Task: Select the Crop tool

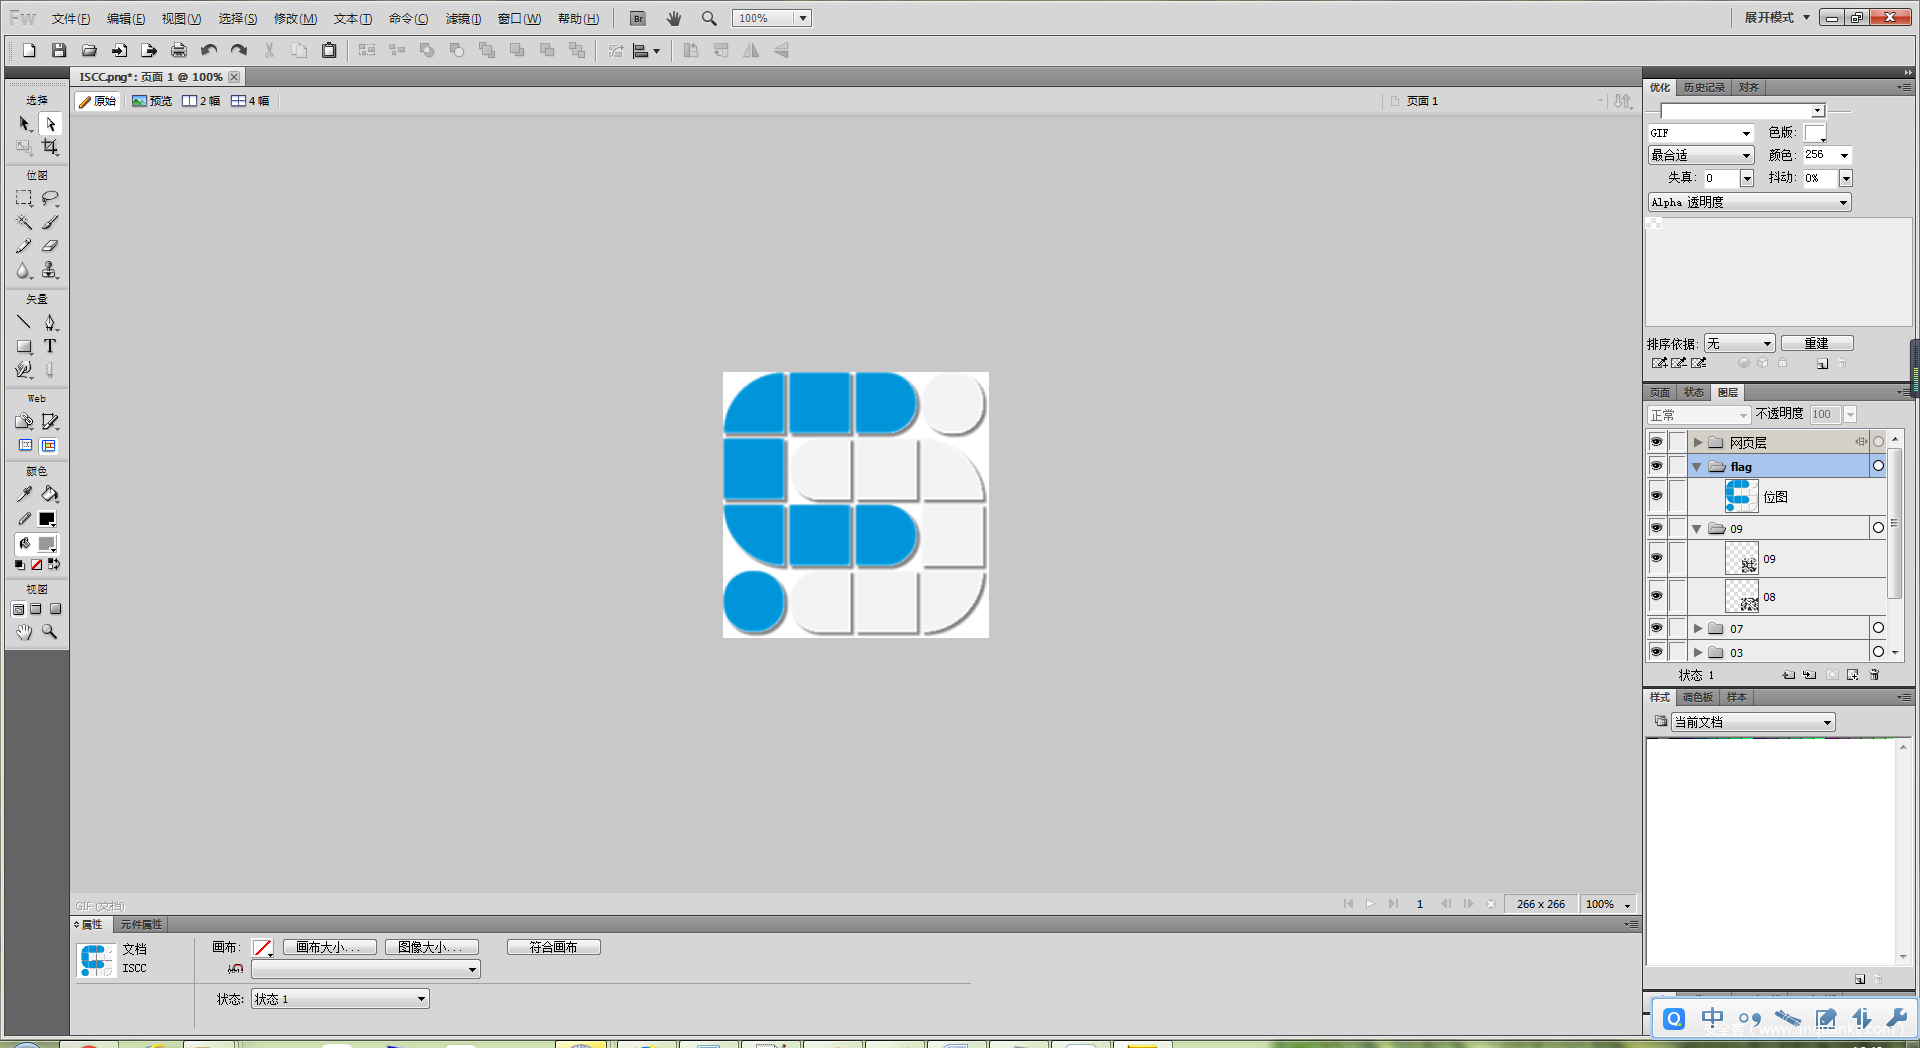Action: (50, 147)
